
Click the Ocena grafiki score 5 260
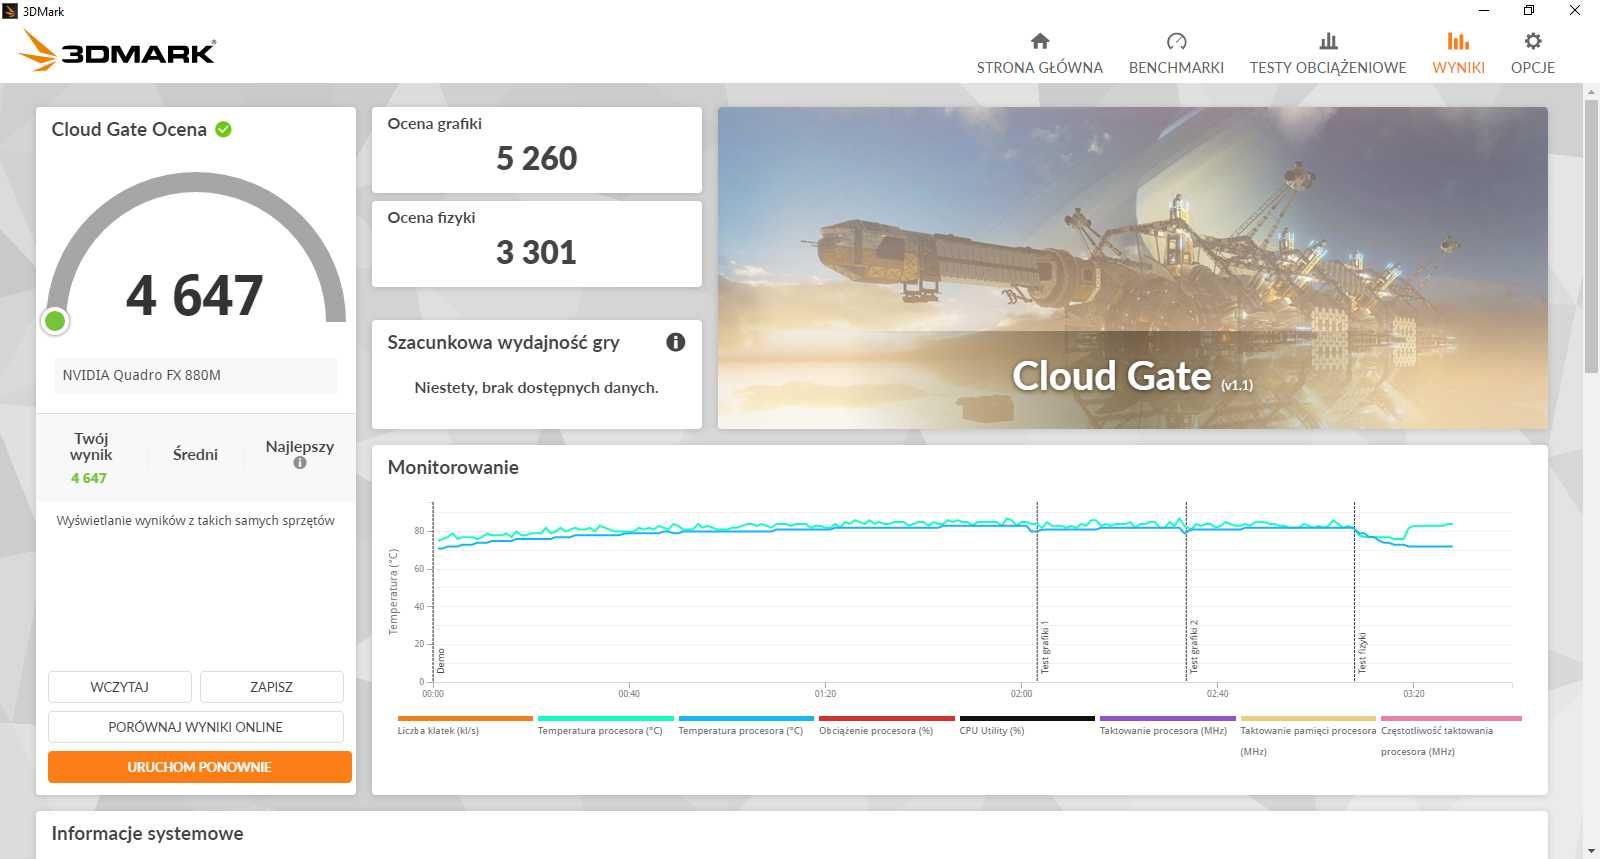537,158
